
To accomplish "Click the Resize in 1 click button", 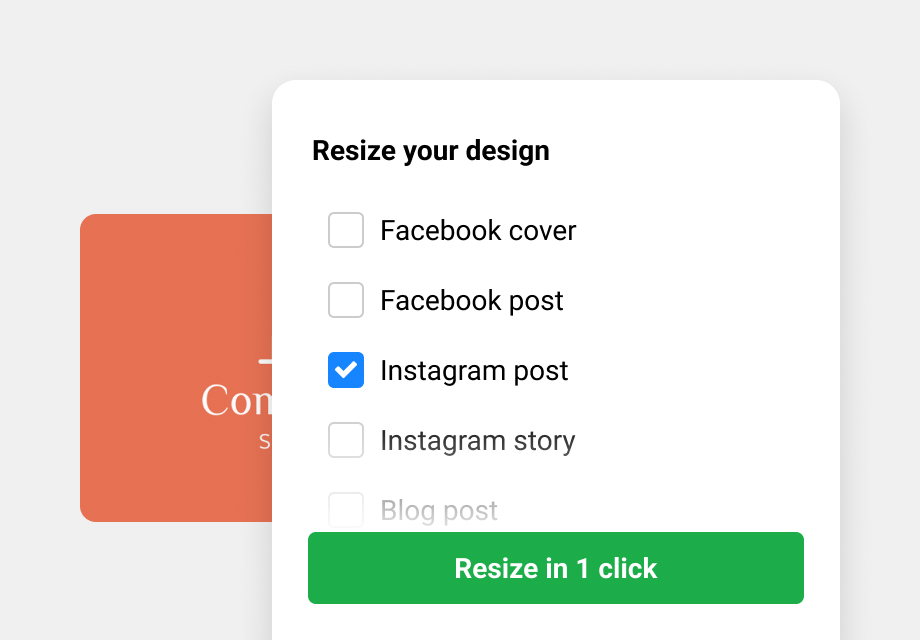I will [x=556, y=568].
